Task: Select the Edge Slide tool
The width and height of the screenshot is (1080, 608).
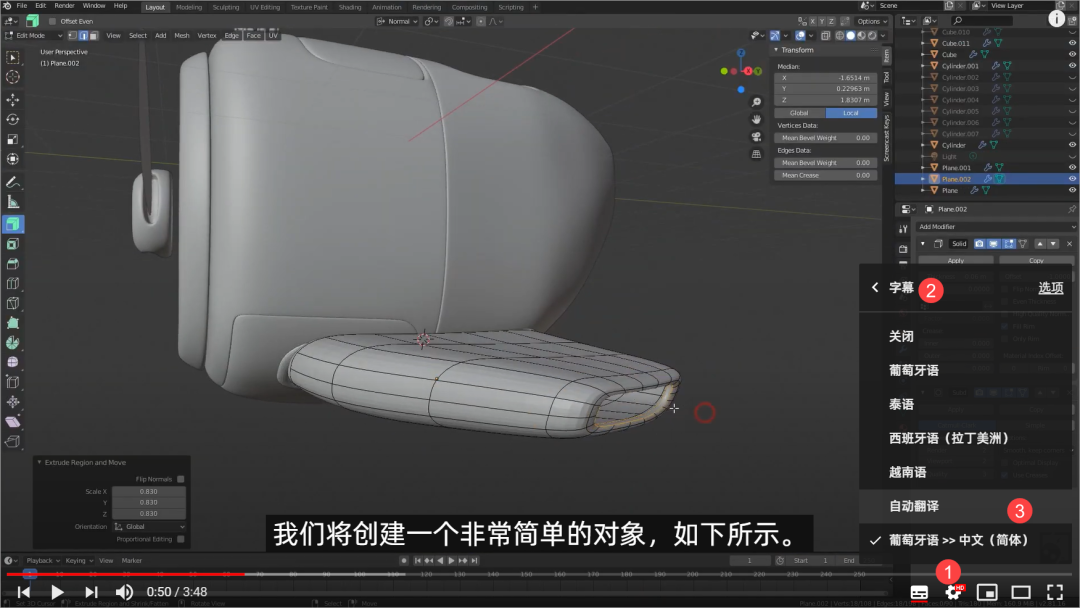Action: click(12, 382)
